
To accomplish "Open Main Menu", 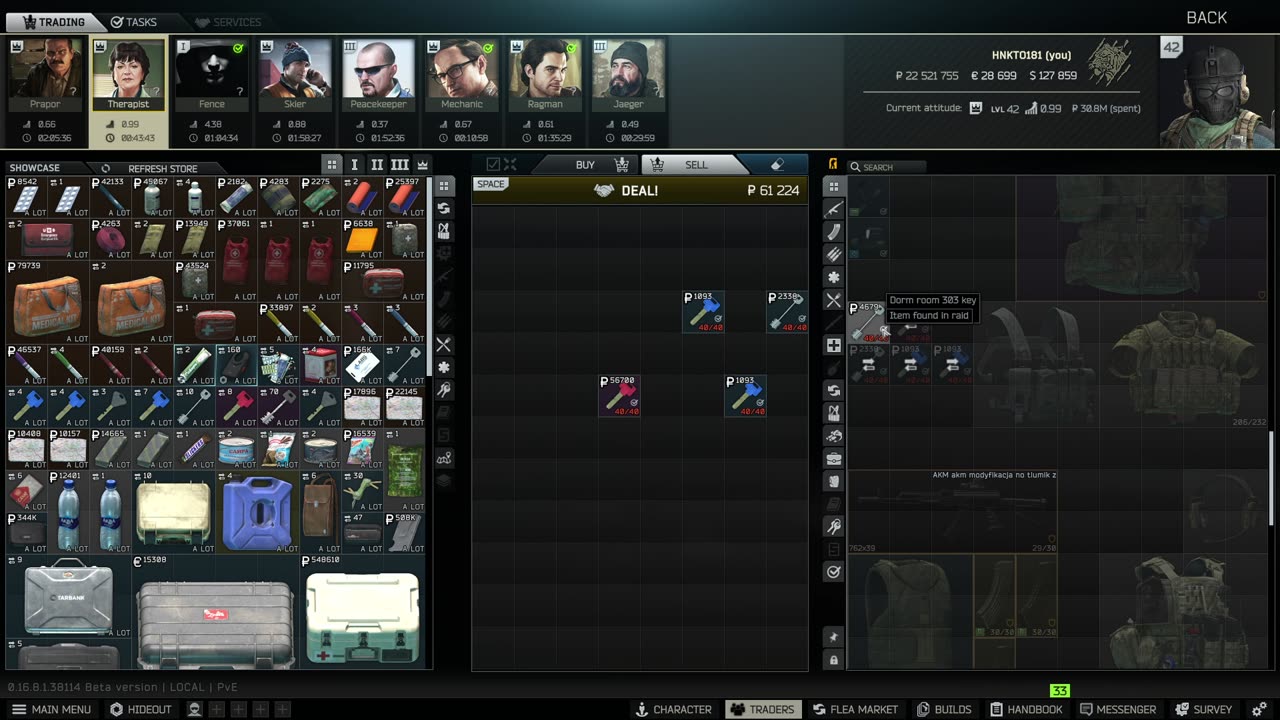I will (x=51, y=709).
